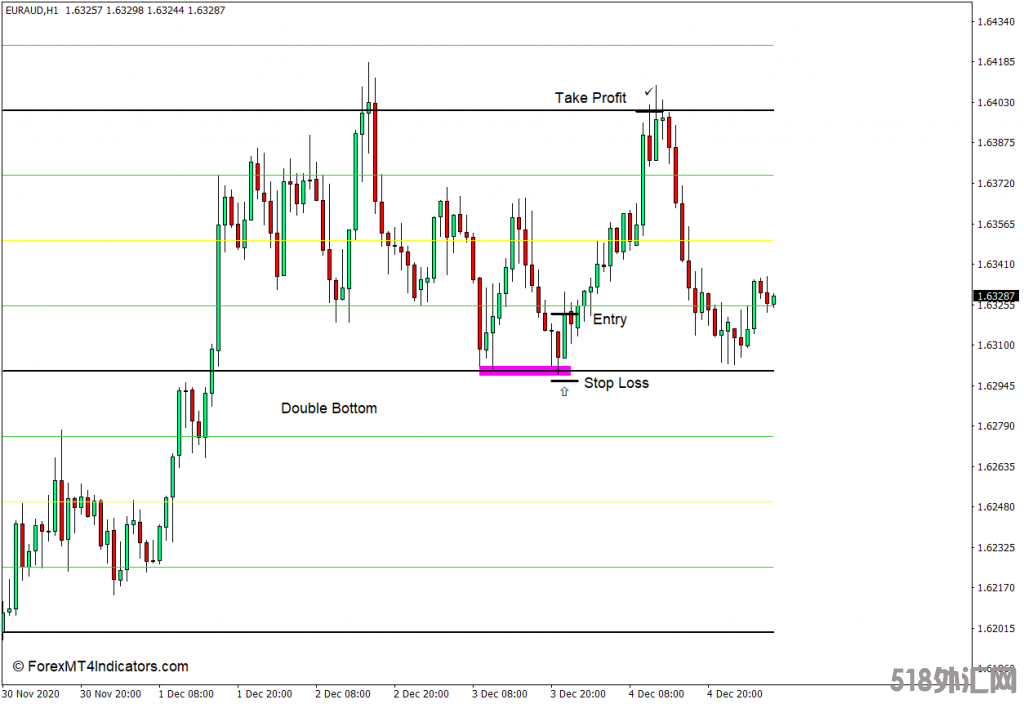The image size is (1024, 704).
Task: Click the 1.63410 price scale label
Action: coord(996,264)
